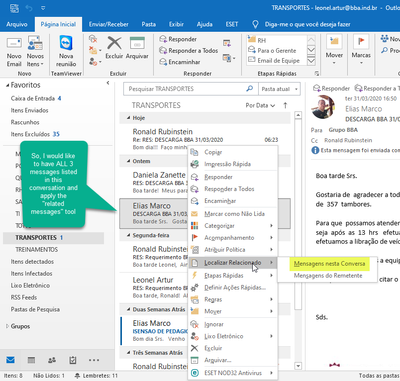The image size is (400, 381).
Task: Click Responder button in reading pane
Action: (x=332, y=88)
